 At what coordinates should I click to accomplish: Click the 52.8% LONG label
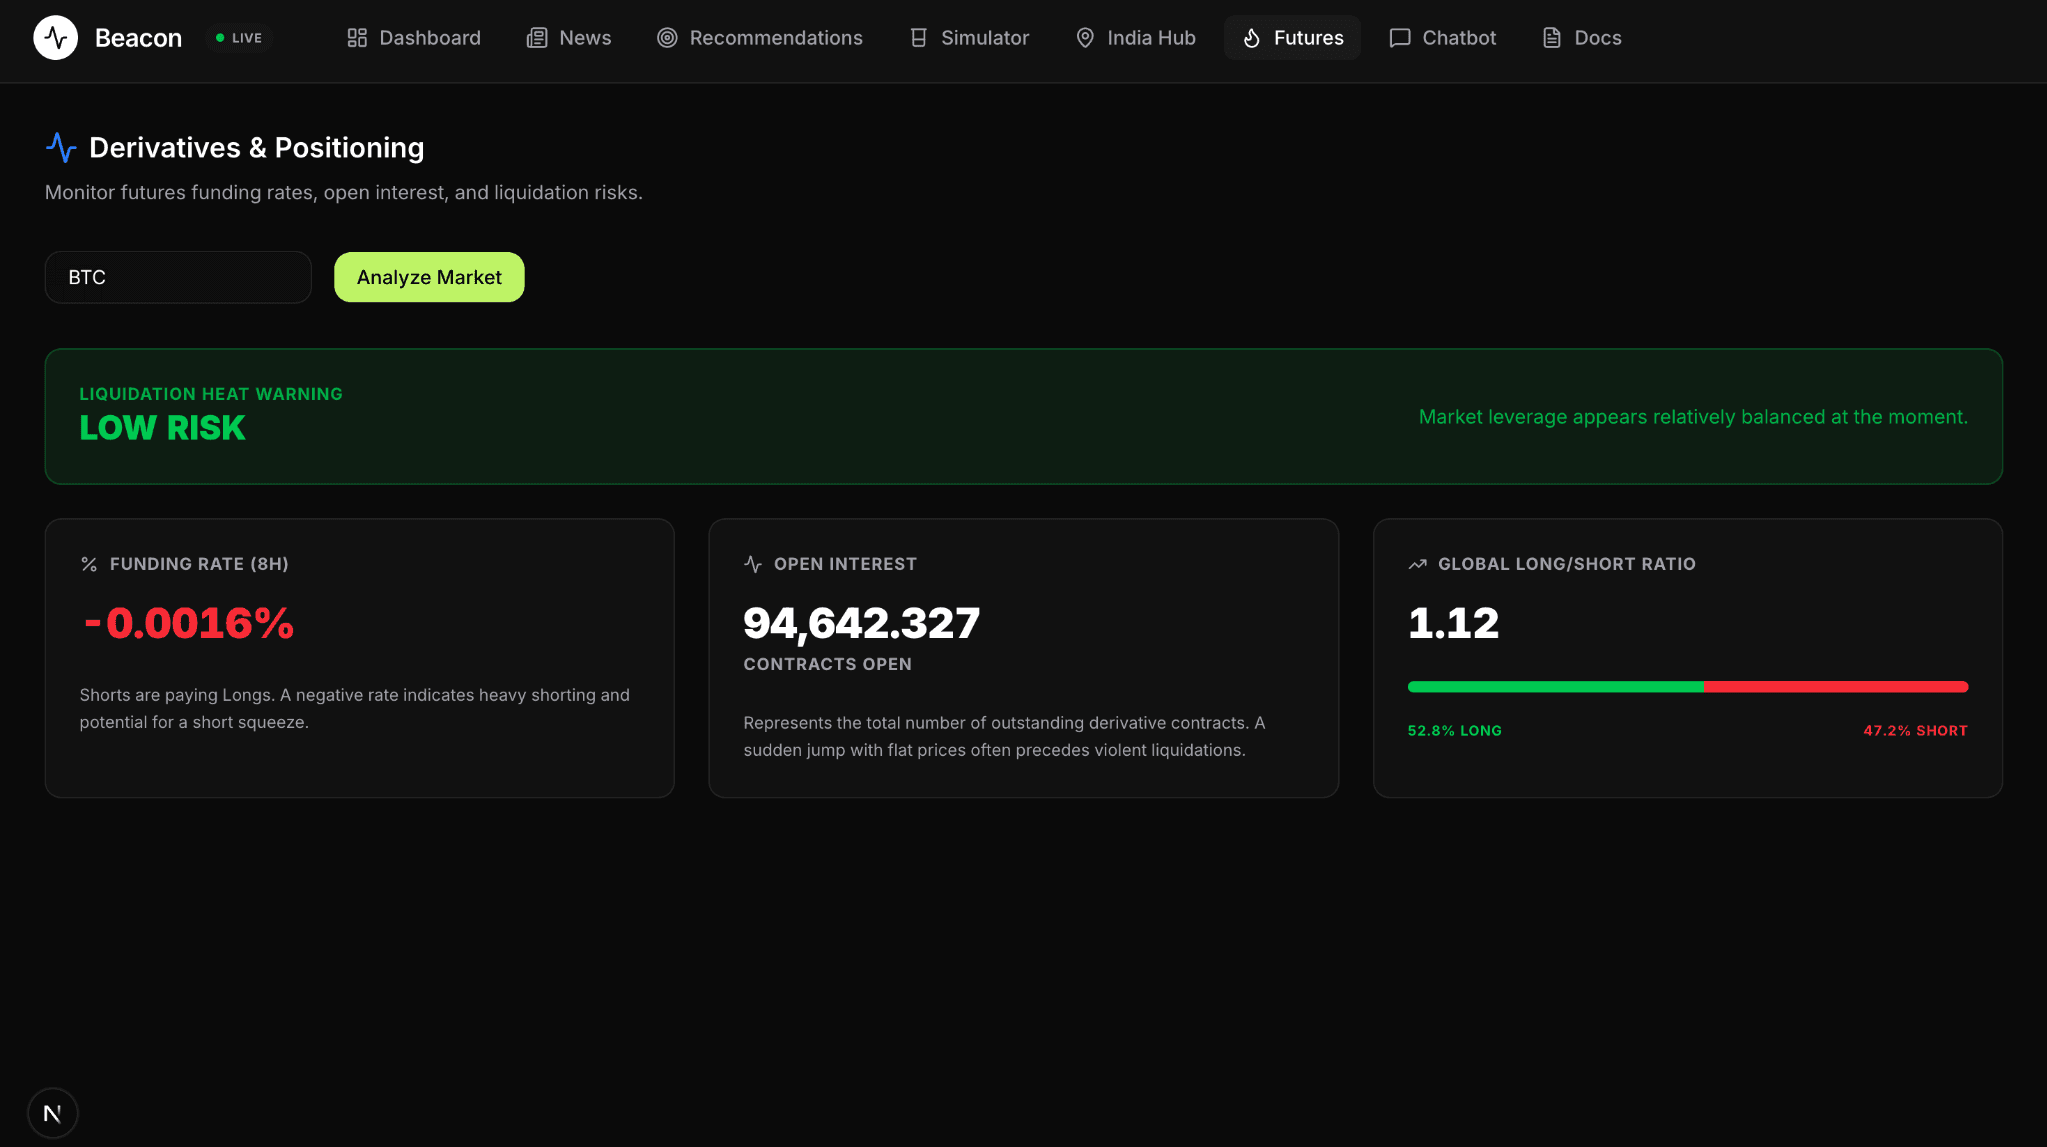(1454, 731)
